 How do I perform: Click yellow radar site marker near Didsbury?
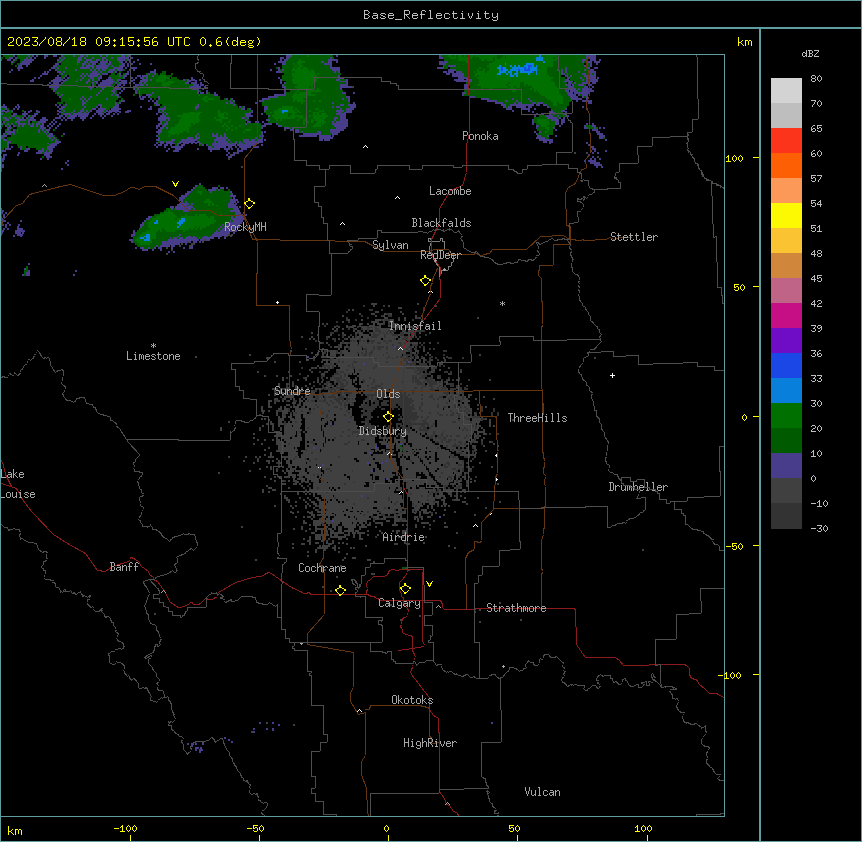pyautogui.click(x=388, y=417)
